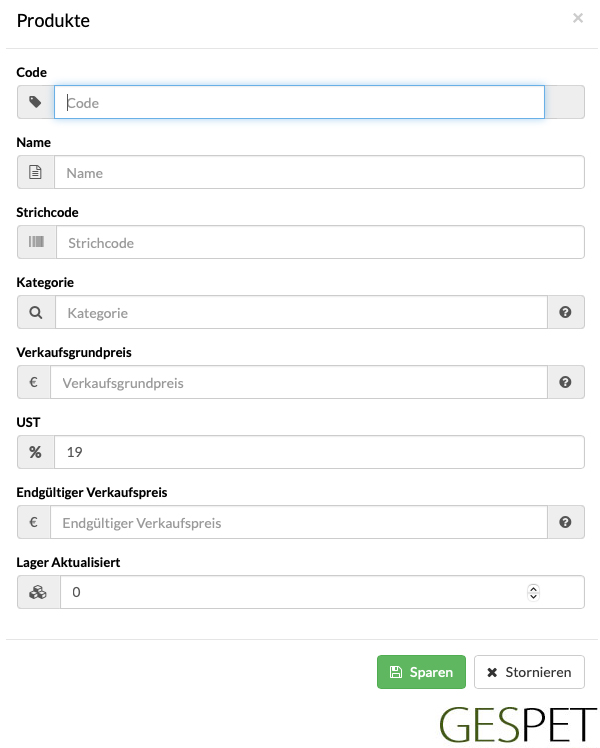Screen dimensions: 600x748
Task: Focus the Name input field
Action: 319,172
